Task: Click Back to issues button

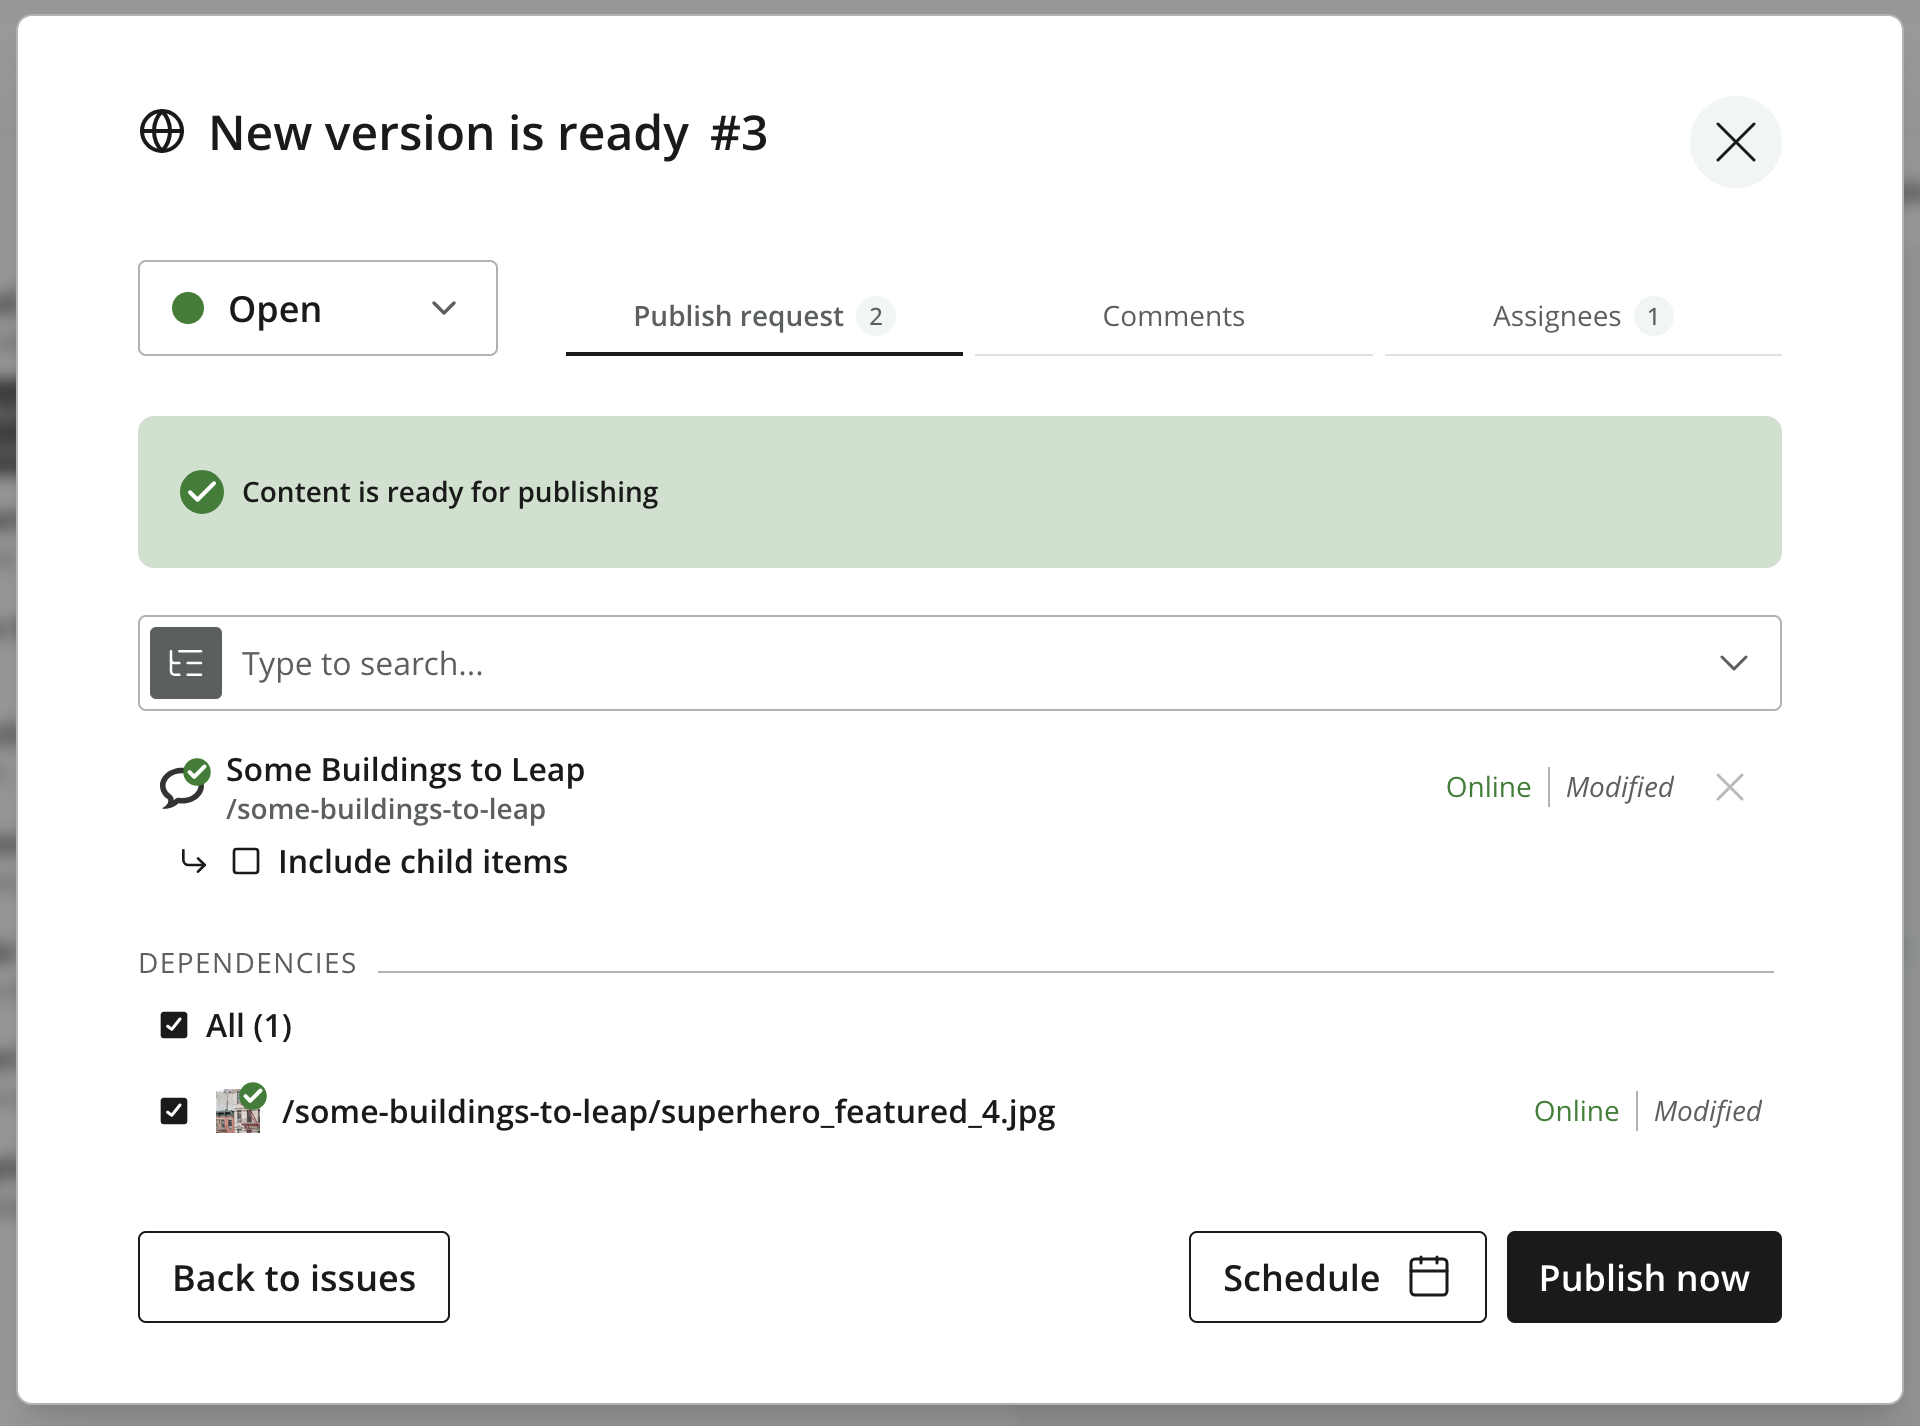Action: [294, 1277]
